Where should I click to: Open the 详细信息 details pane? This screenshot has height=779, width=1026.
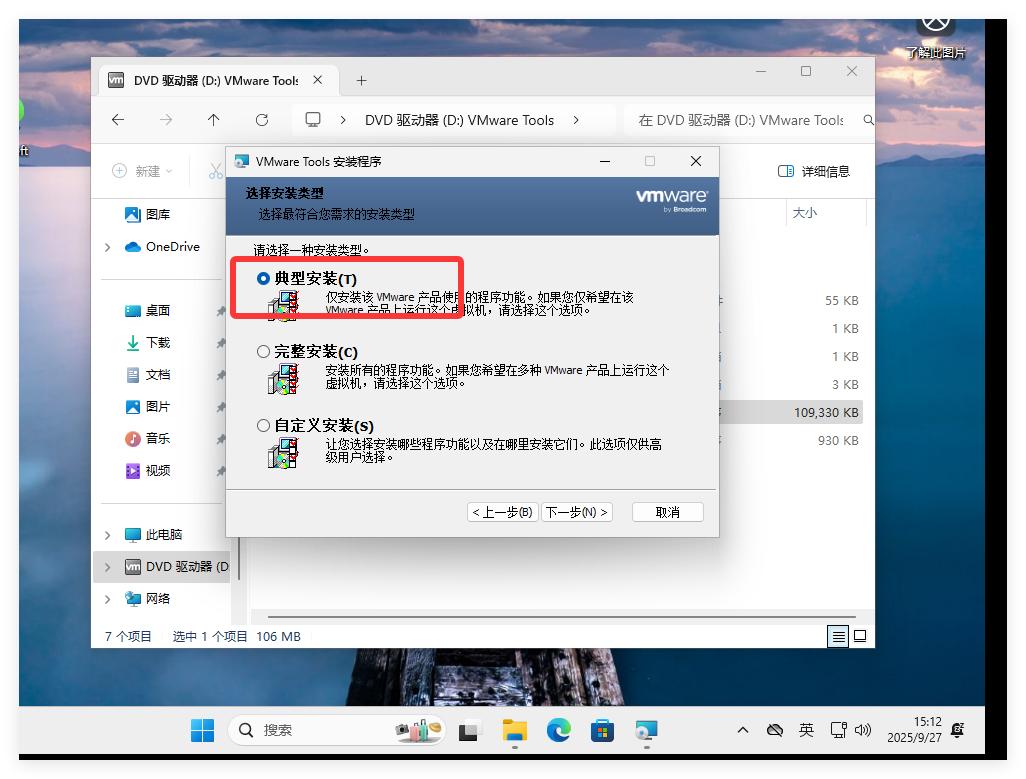pos(812,171)
